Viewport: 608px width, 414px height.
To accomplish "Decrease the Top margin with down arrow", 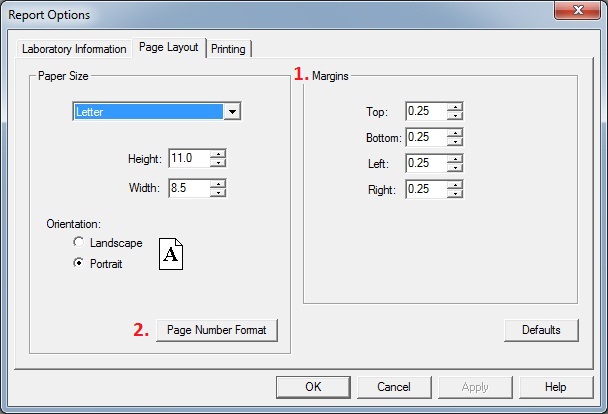I will [455, 116].
